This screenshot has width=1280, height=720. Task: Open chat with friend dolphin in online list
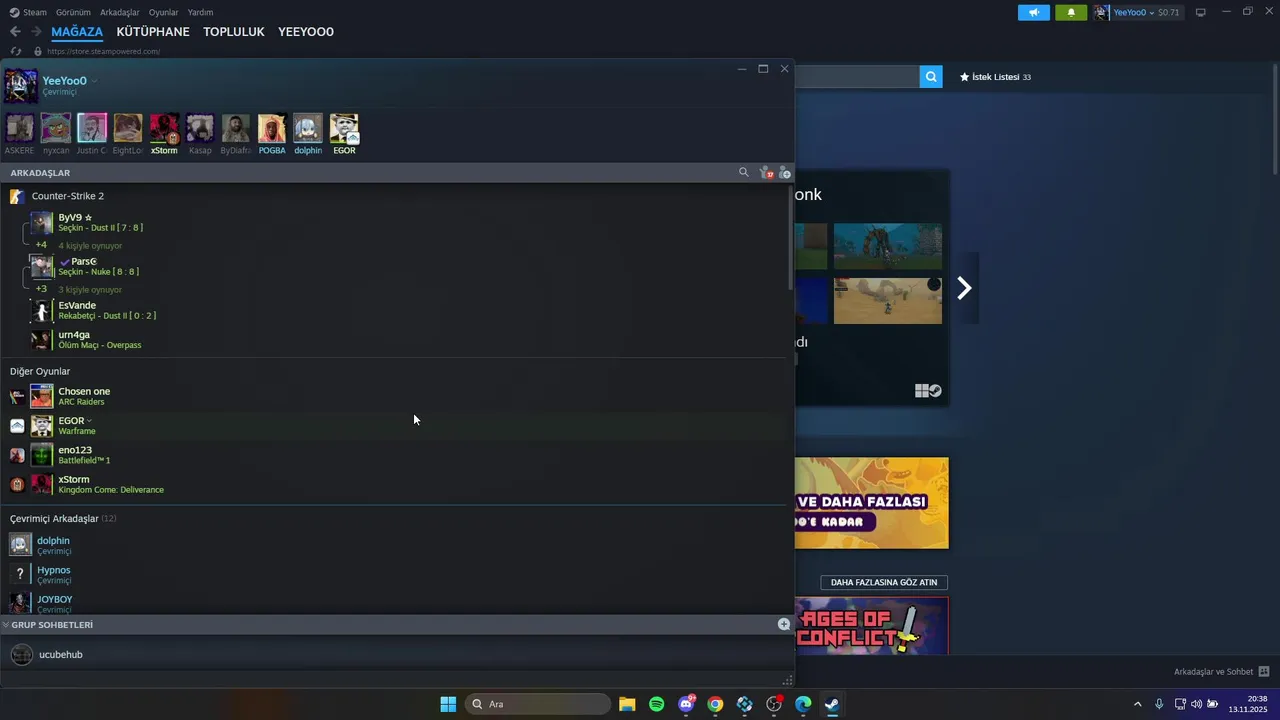click(x=397, y=545)
